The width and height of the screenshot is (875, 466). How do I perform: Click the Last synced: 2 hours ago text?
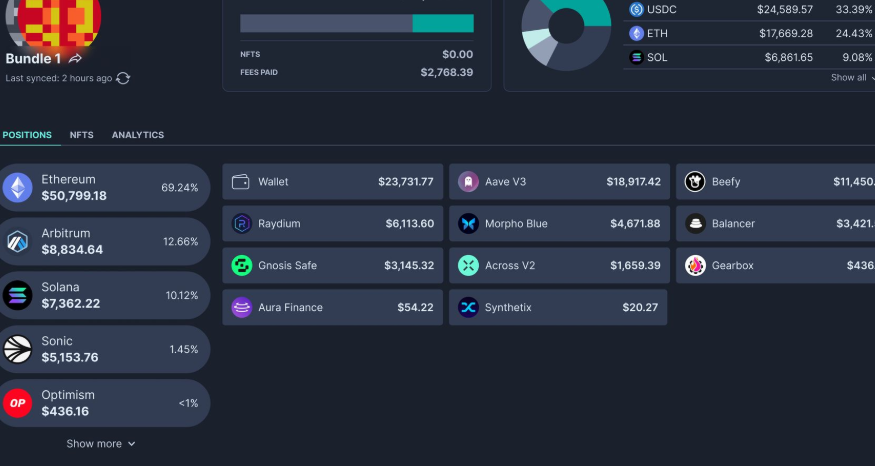[59, 78]
